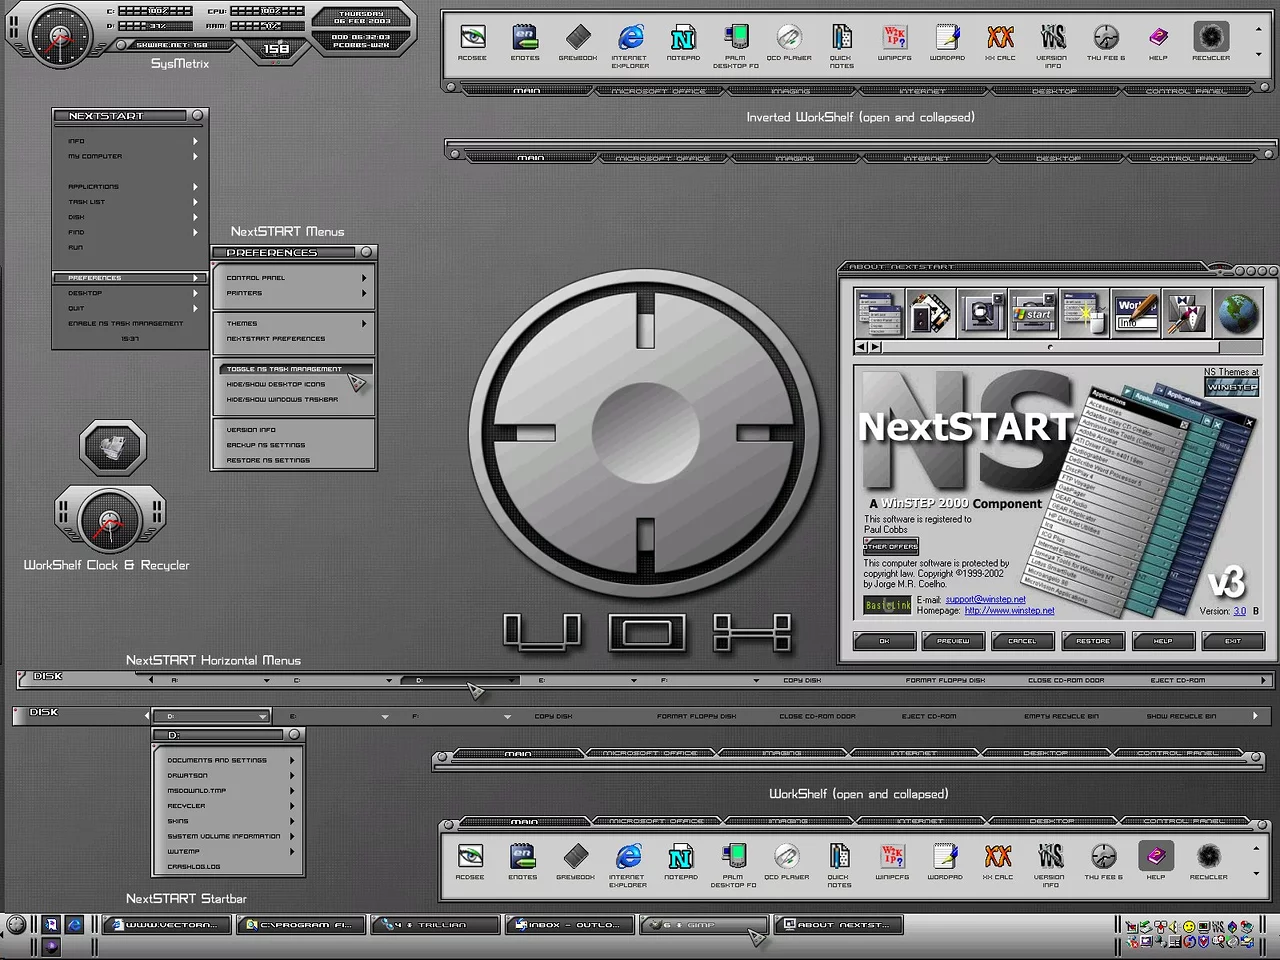Open XX Calc in the top WorkShelf
1280x960 pixels.
click(1000, 38)
